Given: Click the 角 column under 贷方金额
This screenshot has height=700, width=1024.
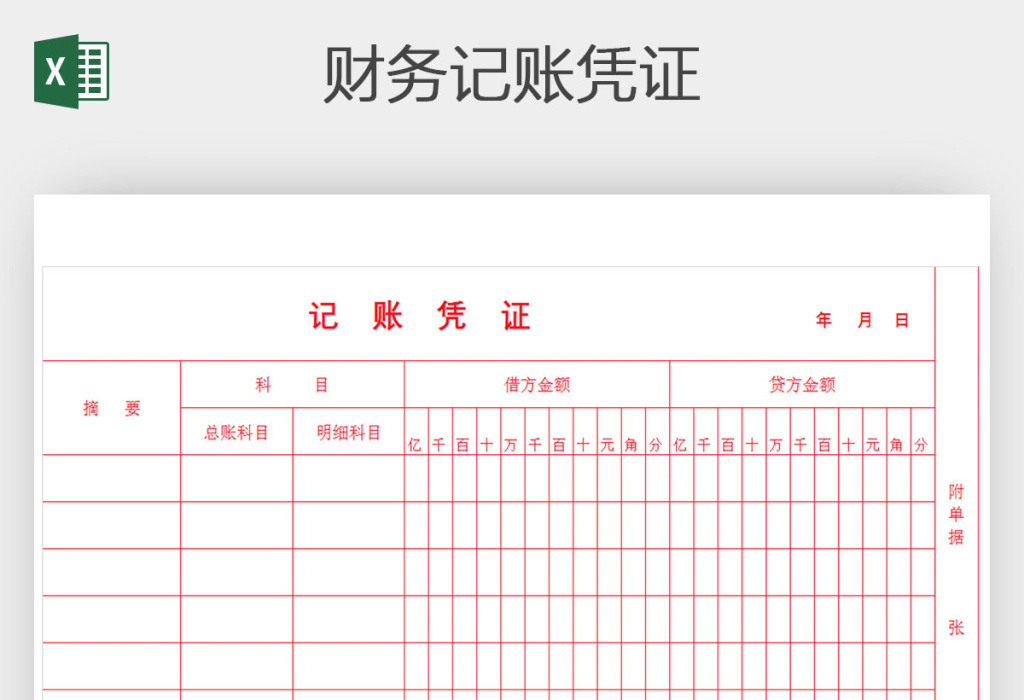Looking at the screenshot, I should click(x=899, y=432).
